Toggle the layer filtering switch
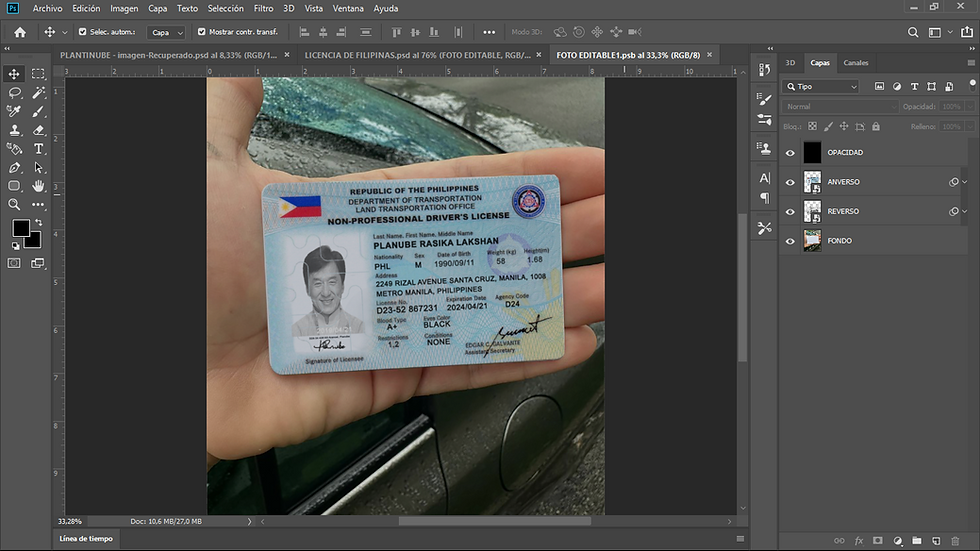Image resolution: width=980 pixels, height=551 pixels. (x=972, y=84)
